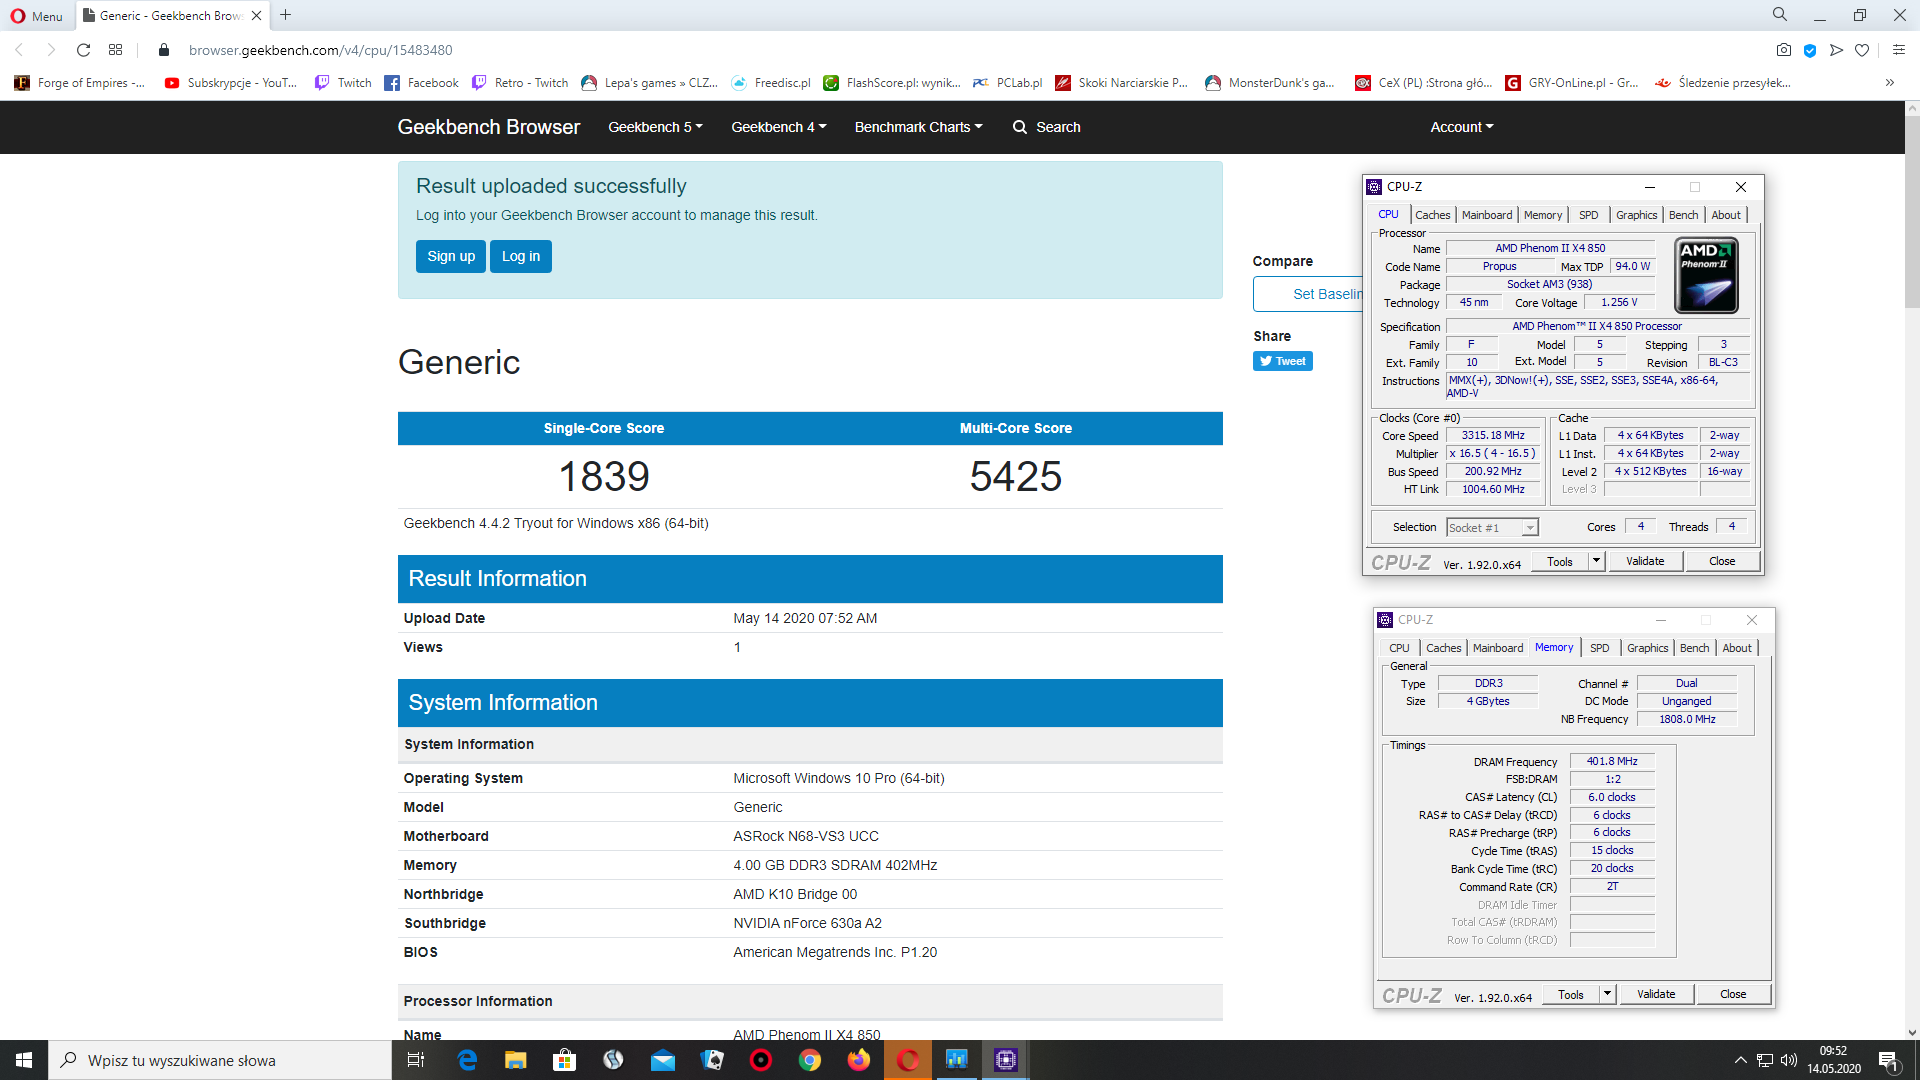
Task: Switch to Caches tab in upper CPU-Z
Action: point(1432,215)
